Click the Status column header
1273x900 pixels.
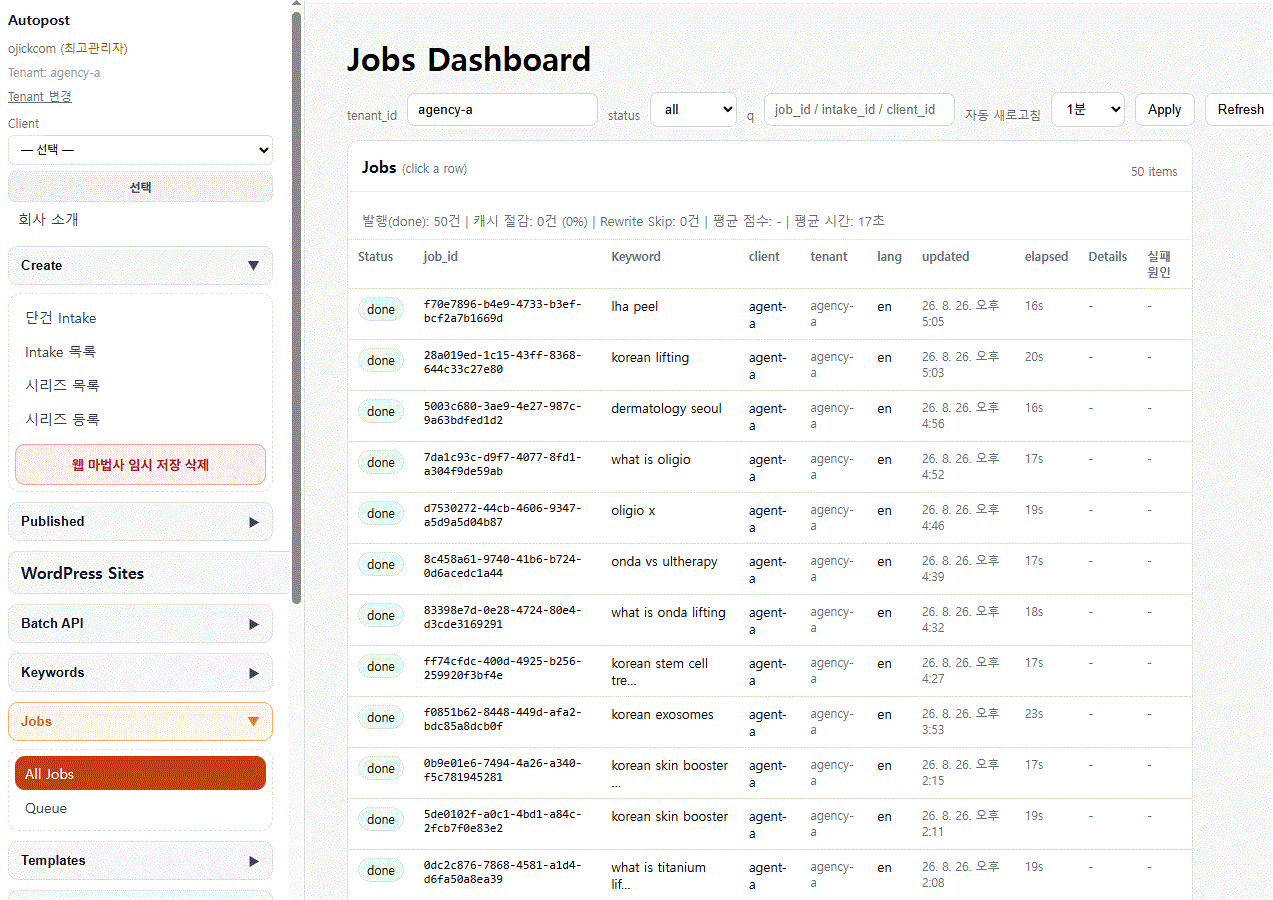click(x=376, y=257)
